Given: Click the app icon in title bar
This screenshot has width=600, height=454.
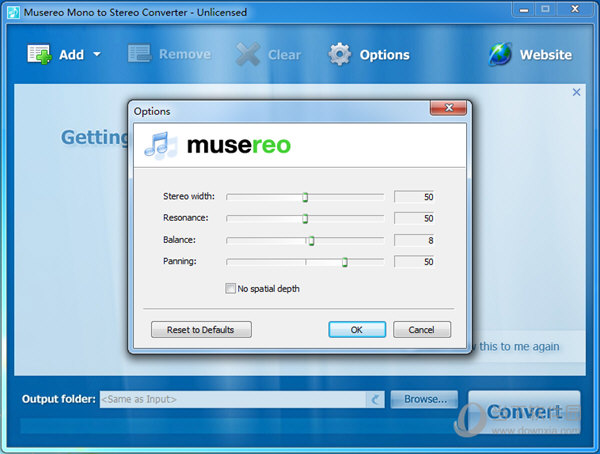Looking at the screenshot, I should (x=13, y=13).
